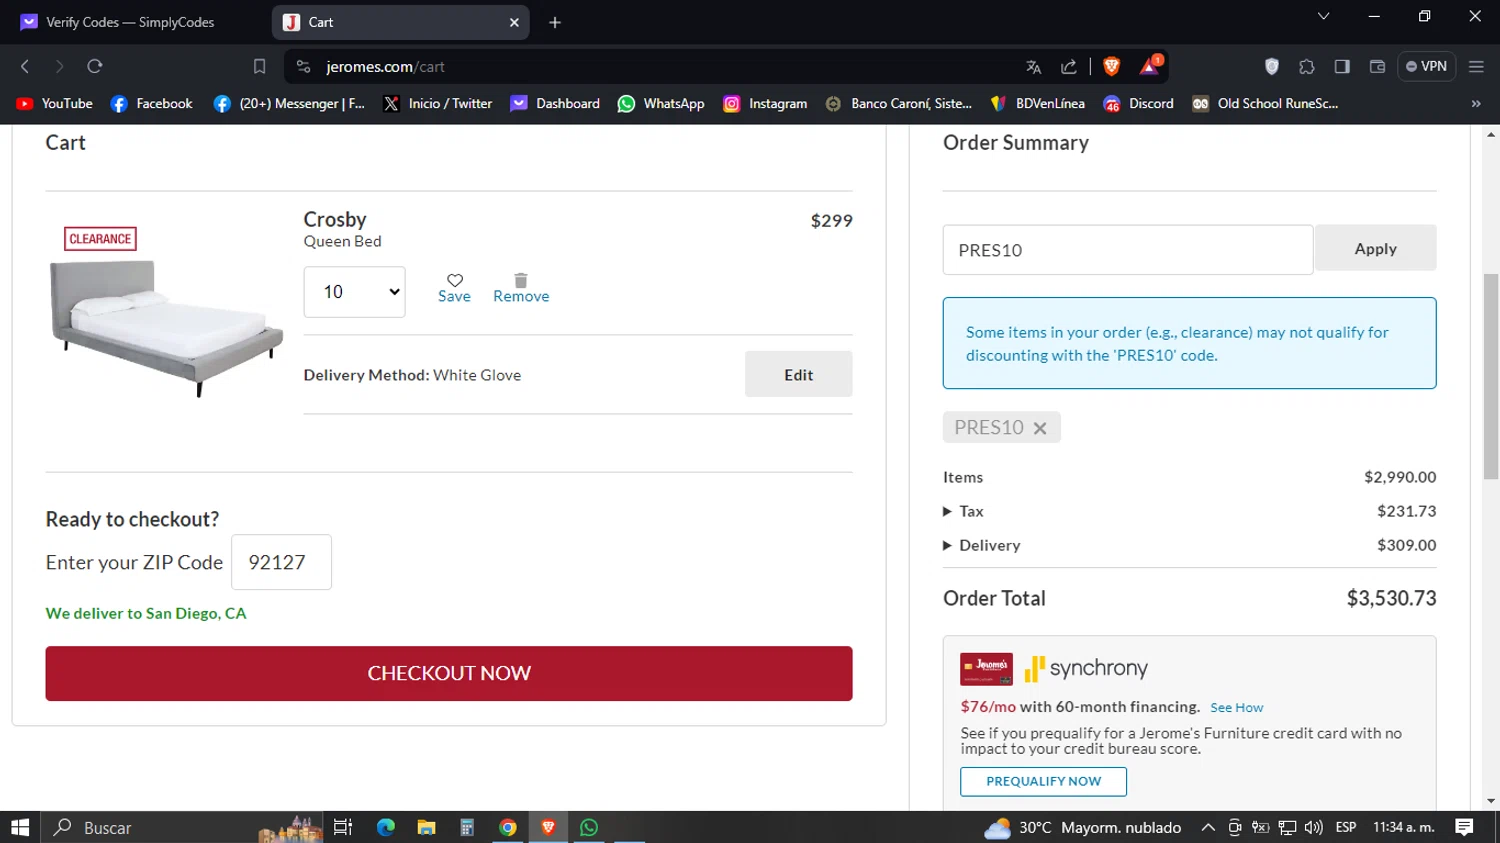Open the extensions puzzle icon

pos(1307,67)
